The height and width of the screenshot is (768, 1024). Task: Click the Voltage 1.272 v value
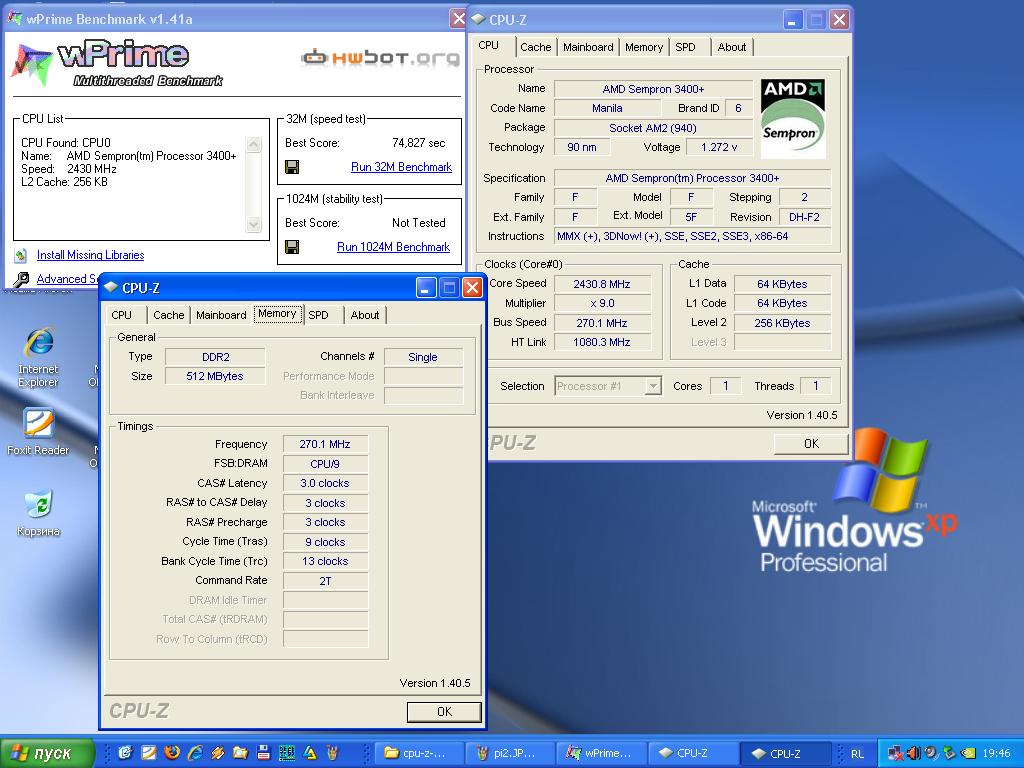(720, 147)
